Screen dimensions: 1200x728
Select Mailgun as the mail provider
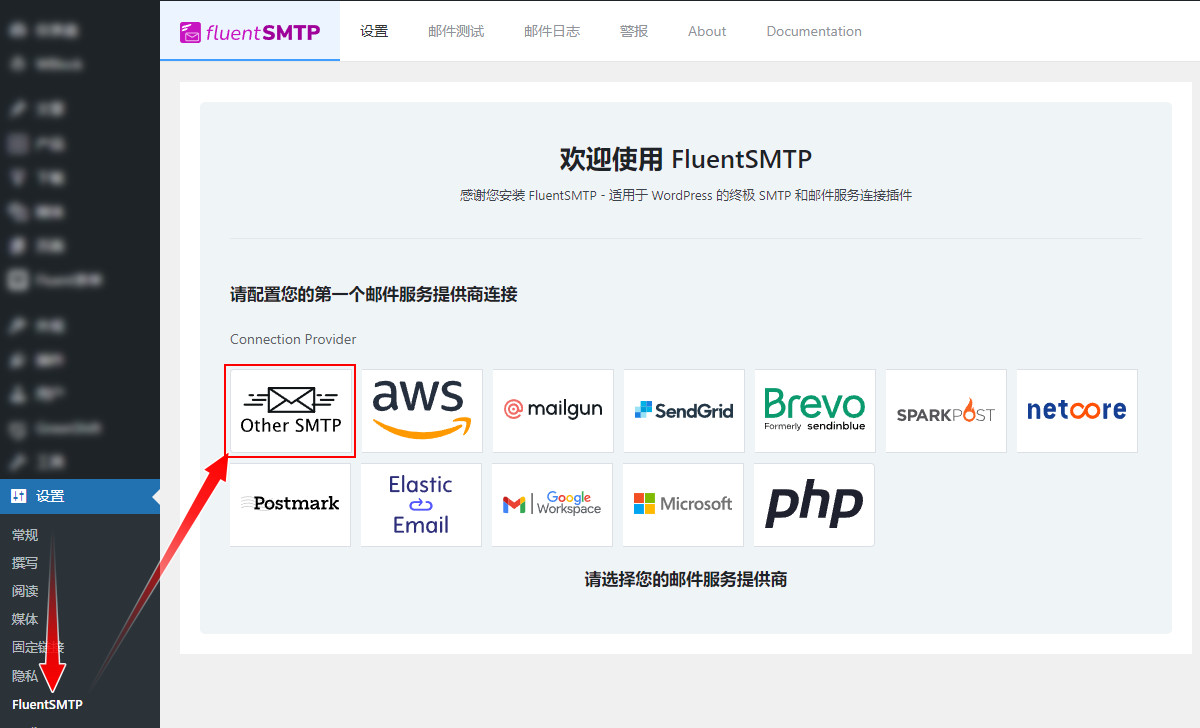(x=553, y=411)
